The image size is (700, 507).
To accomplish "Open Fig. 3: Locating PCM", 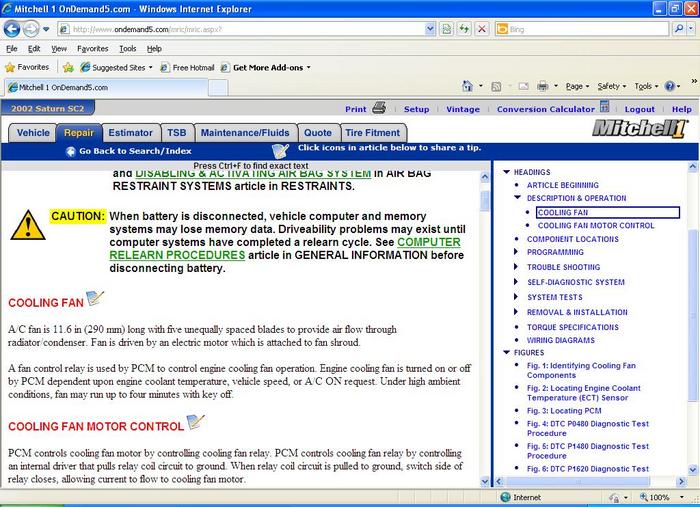I will click(564, 411).
